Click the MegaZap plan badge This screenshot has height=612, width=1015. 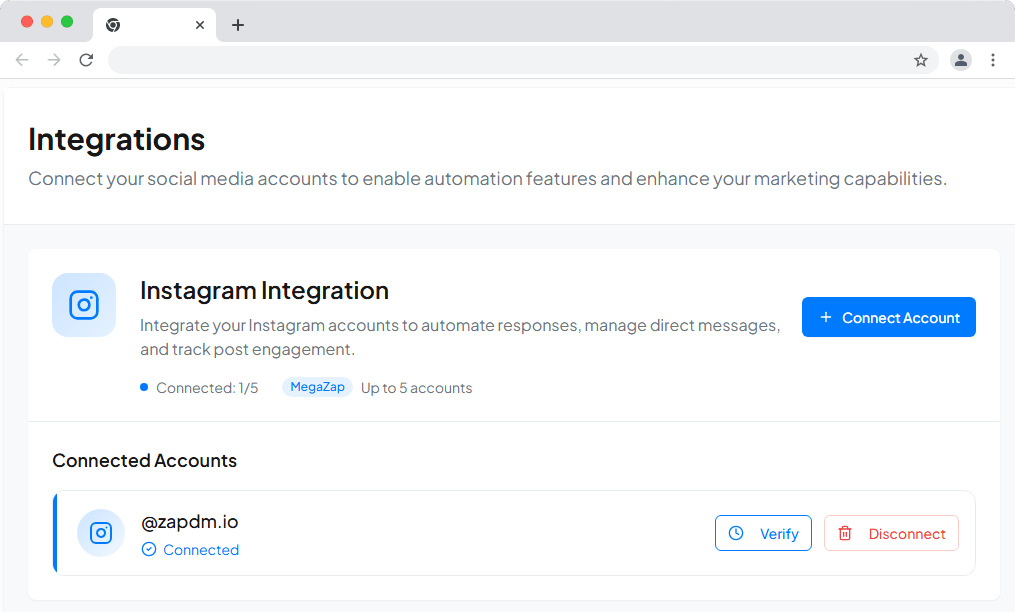317,387
